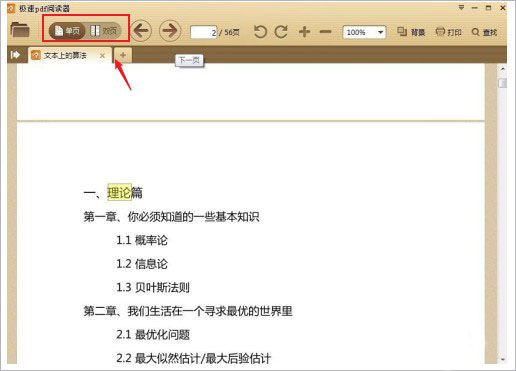The height and width of the screenshot is (371, 516).
Task: Maximize the PDF reader window
Action: pyautogui.click(x=489, y=8)
